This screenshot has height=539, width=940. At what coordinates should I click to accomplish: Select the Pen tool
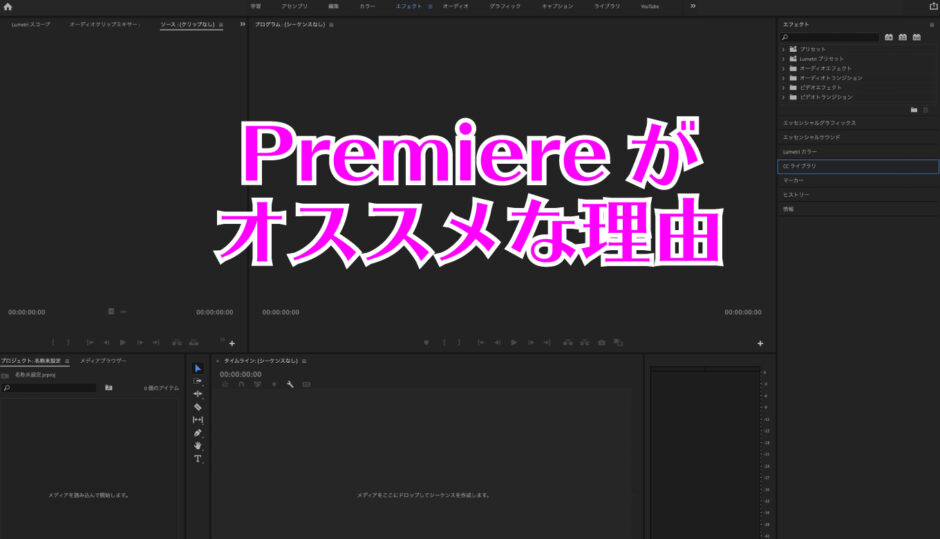pyautogui.click(x=198, y=433)
